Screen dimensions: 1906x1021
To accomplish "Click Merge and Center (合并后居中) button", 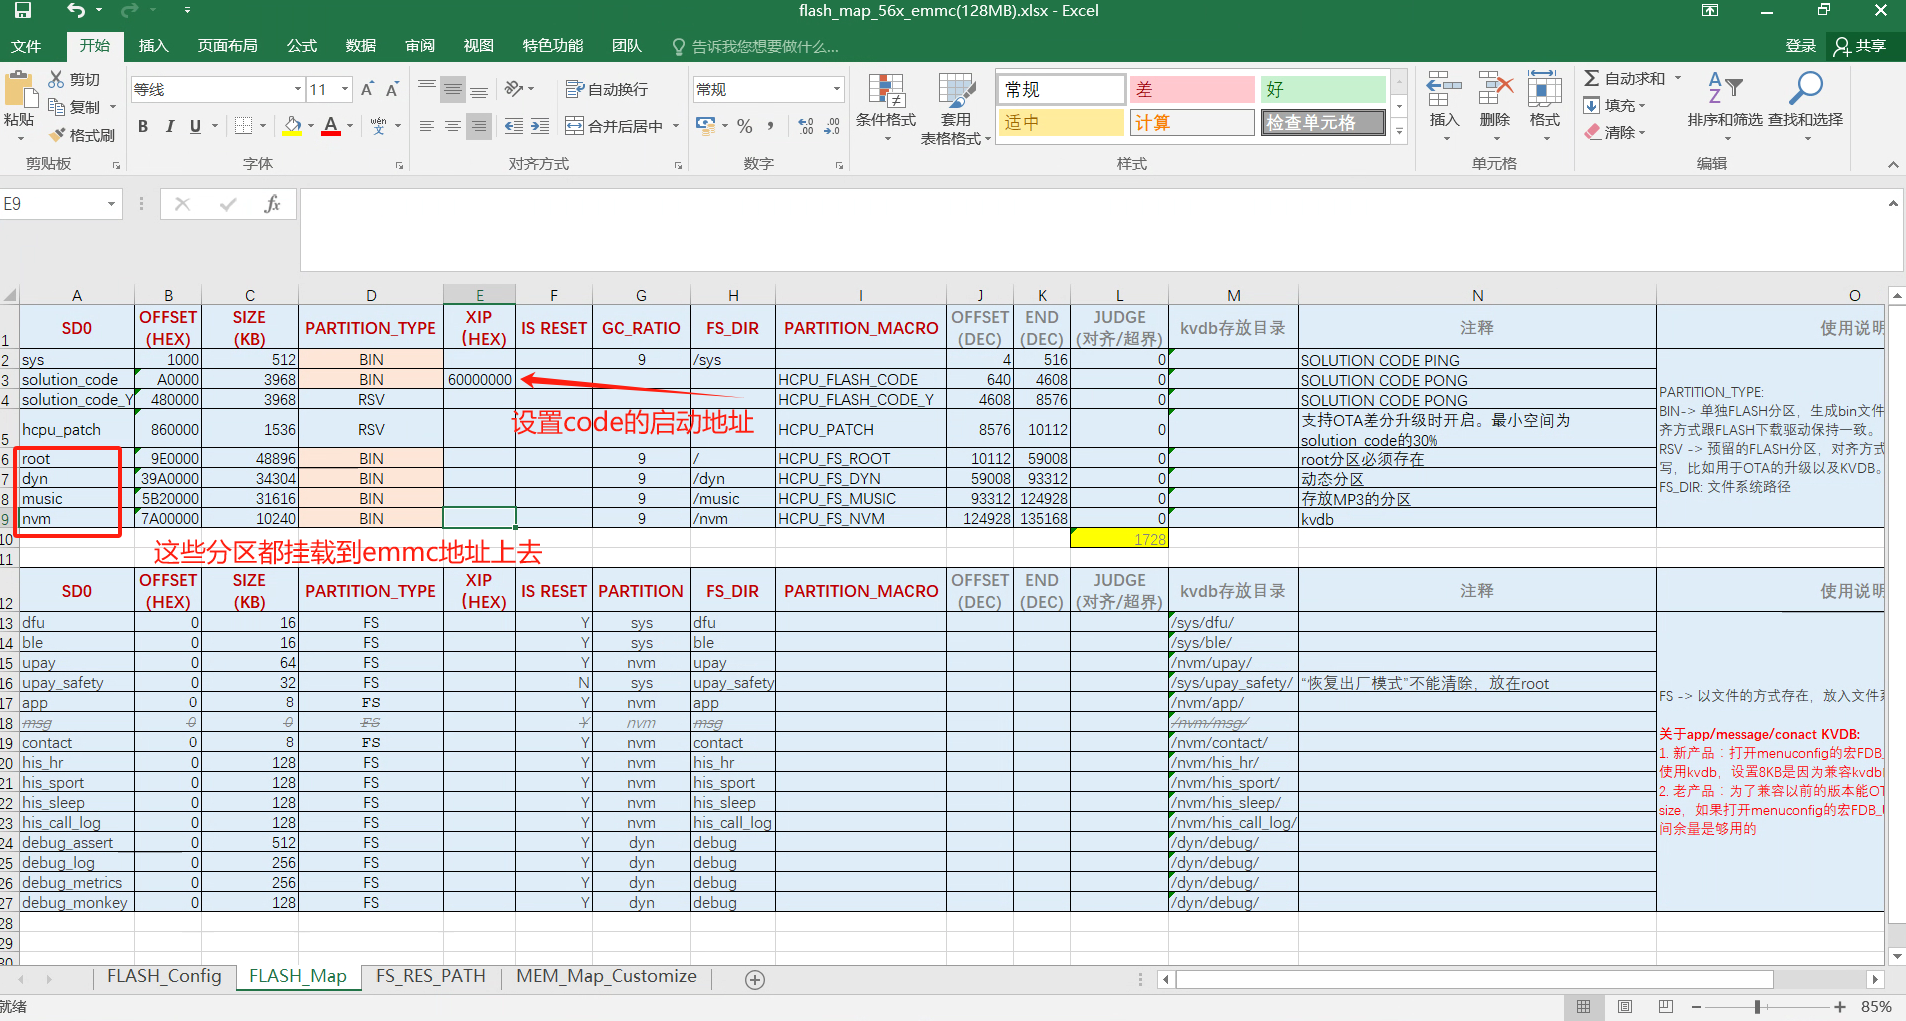I will 614,126.
